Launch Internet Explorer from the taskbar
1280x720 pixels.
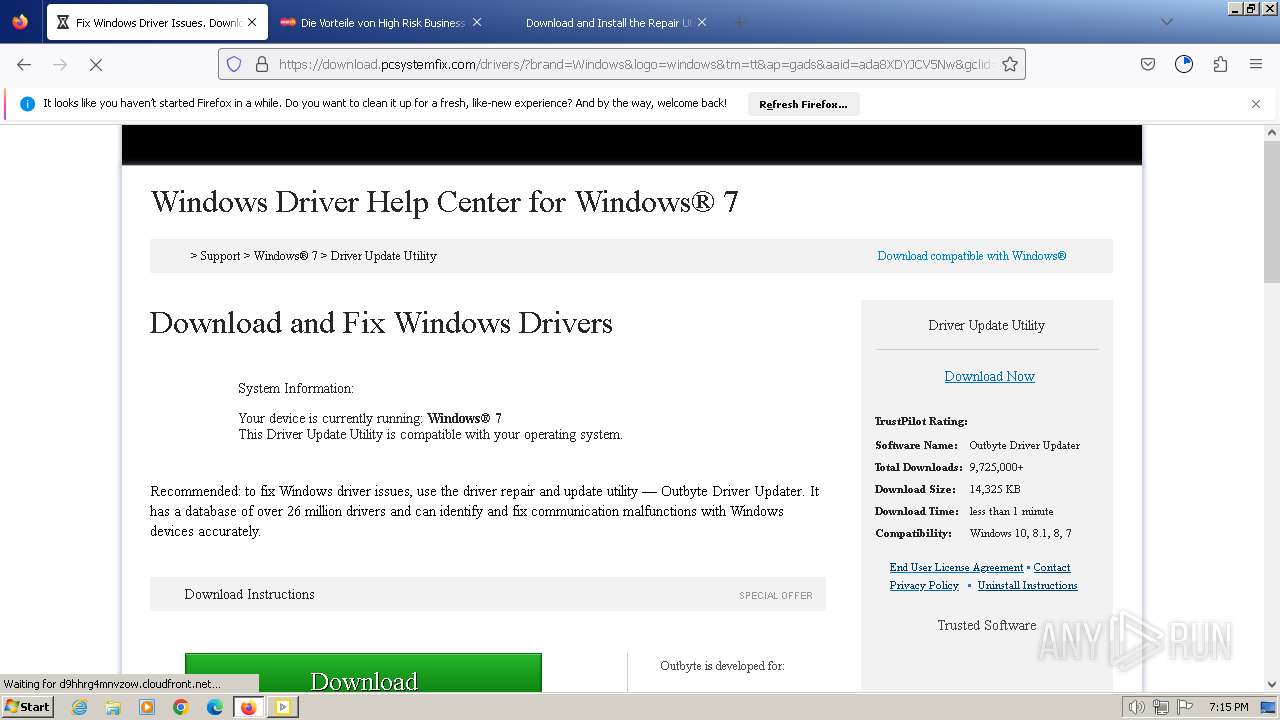pyautogui.click(x=79, y=707)
